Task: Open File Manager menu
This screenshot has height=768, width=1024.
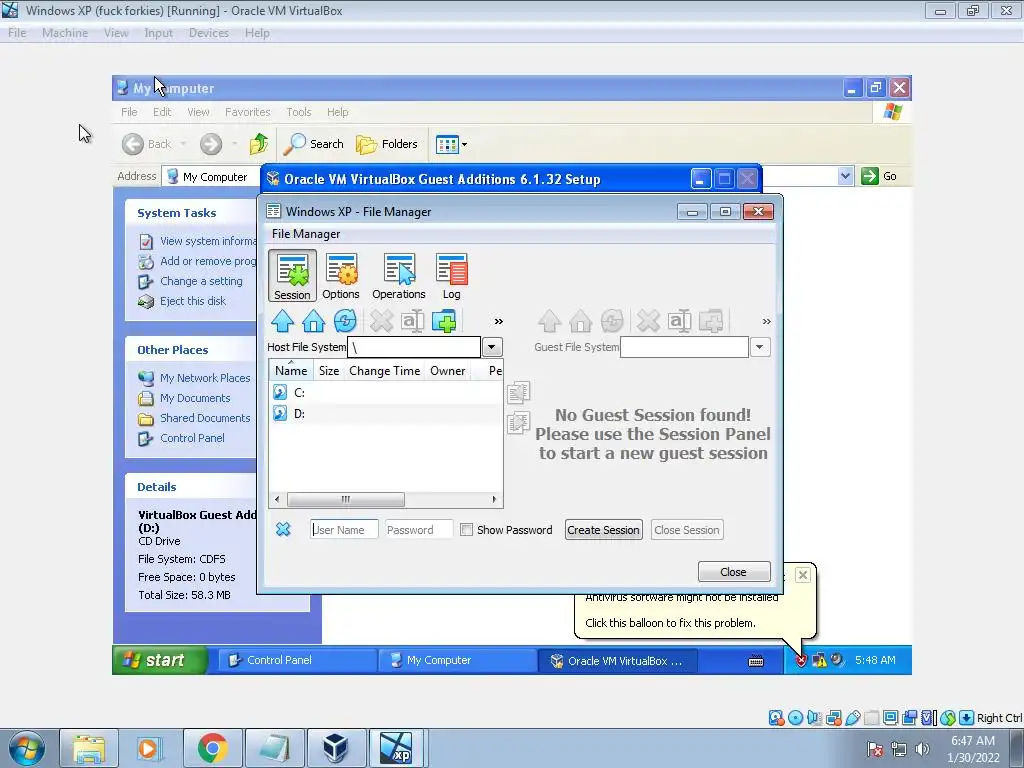Action: click(x=306, y=234)
